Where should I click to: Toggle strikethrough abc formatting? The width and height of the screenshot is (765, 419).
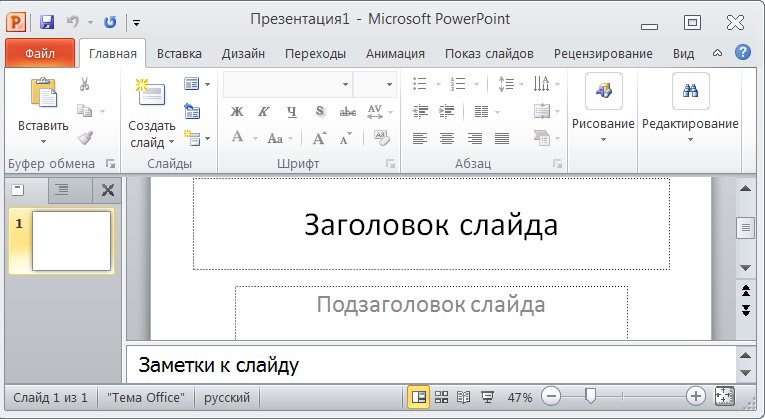(347, 112)
